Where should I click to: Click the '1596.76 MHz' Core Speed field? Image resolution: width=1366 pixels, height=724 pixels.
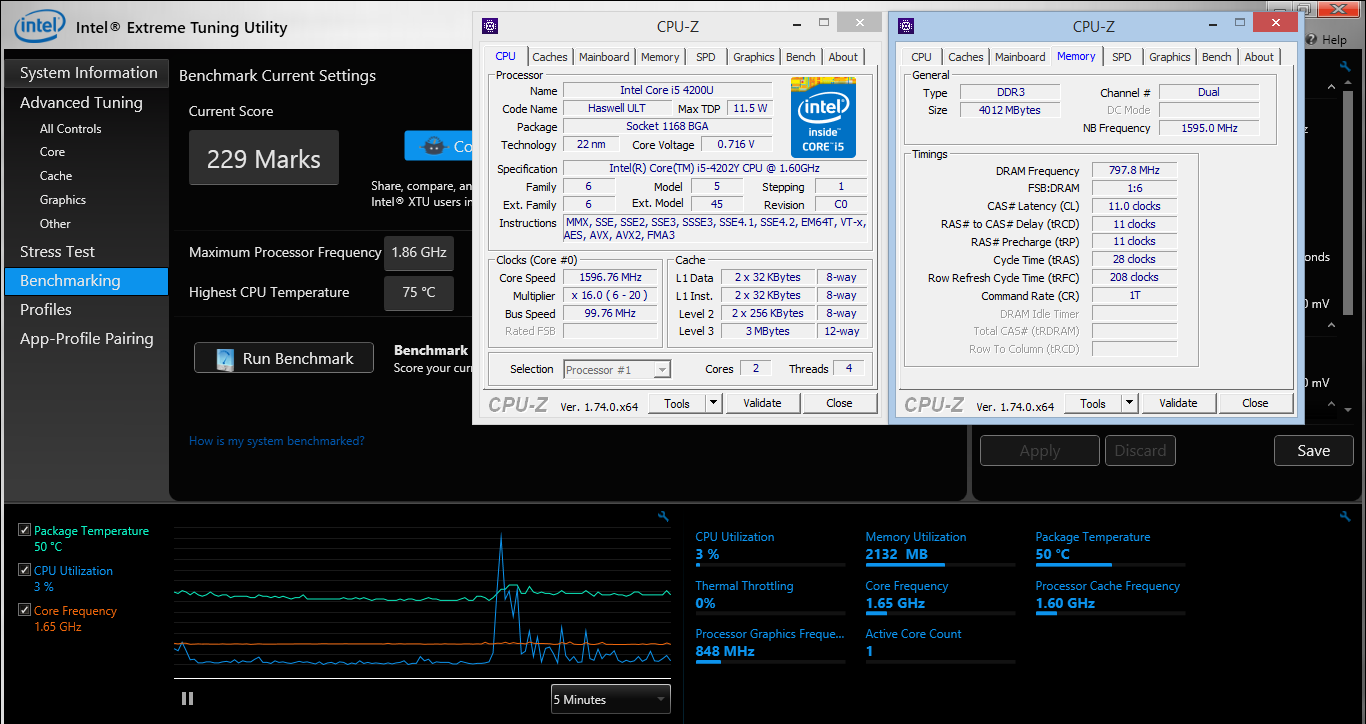610,277
